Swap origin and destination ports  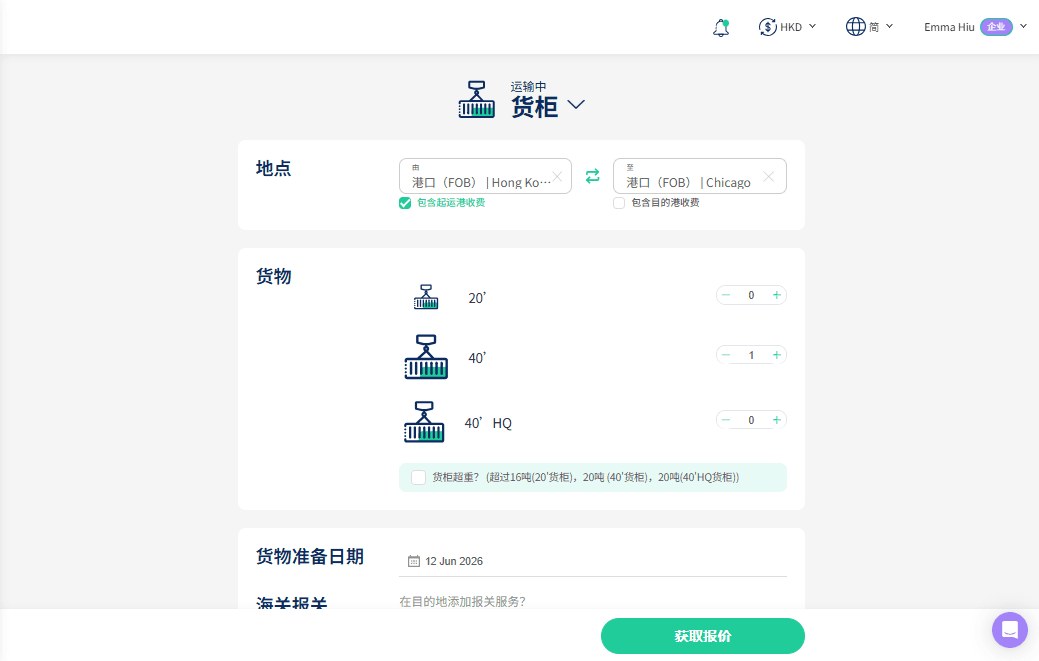[592, 176]
